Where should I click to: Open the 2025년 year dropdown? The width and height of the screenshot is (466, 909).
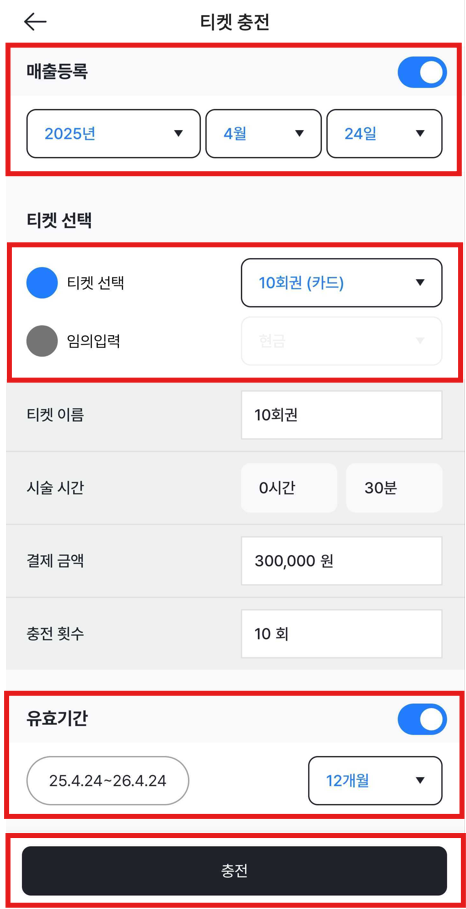[x=114, y=134]
